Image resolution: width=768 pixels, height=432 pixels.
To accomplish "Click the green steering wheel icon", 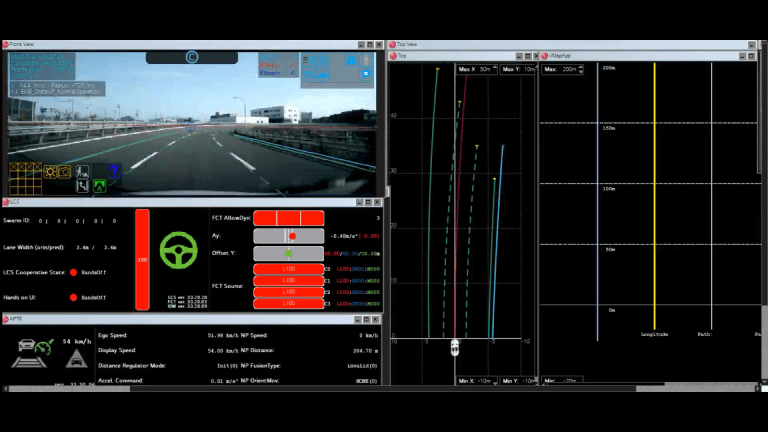I will [179, 251].
